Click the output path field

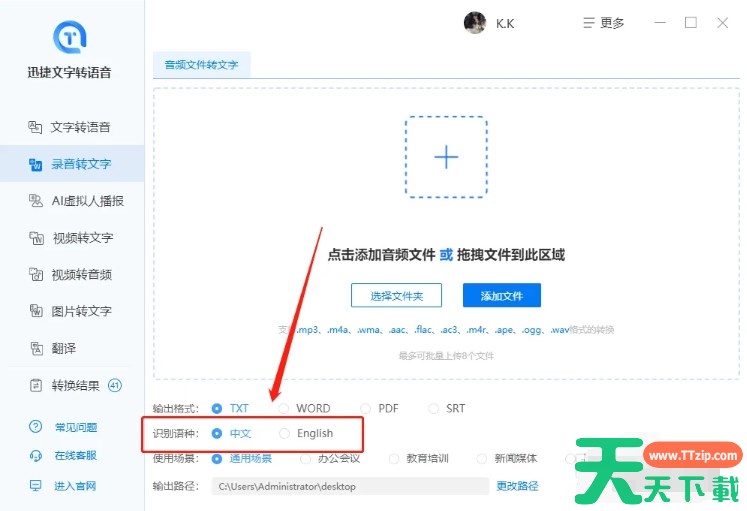[350, 486]
